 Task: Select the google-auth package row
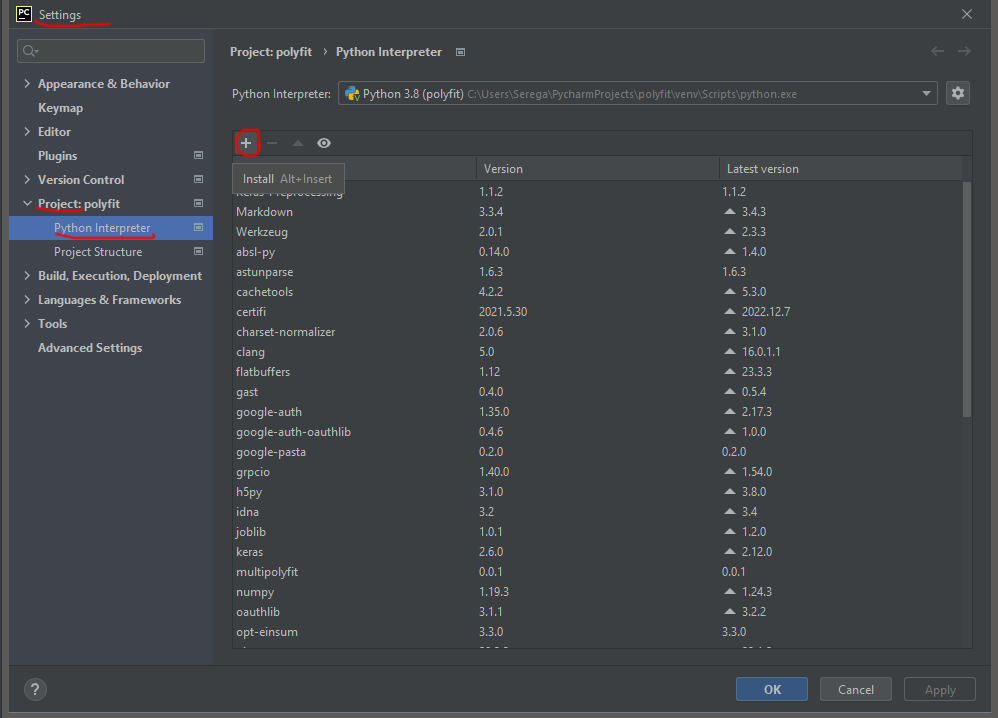point(598,412)
